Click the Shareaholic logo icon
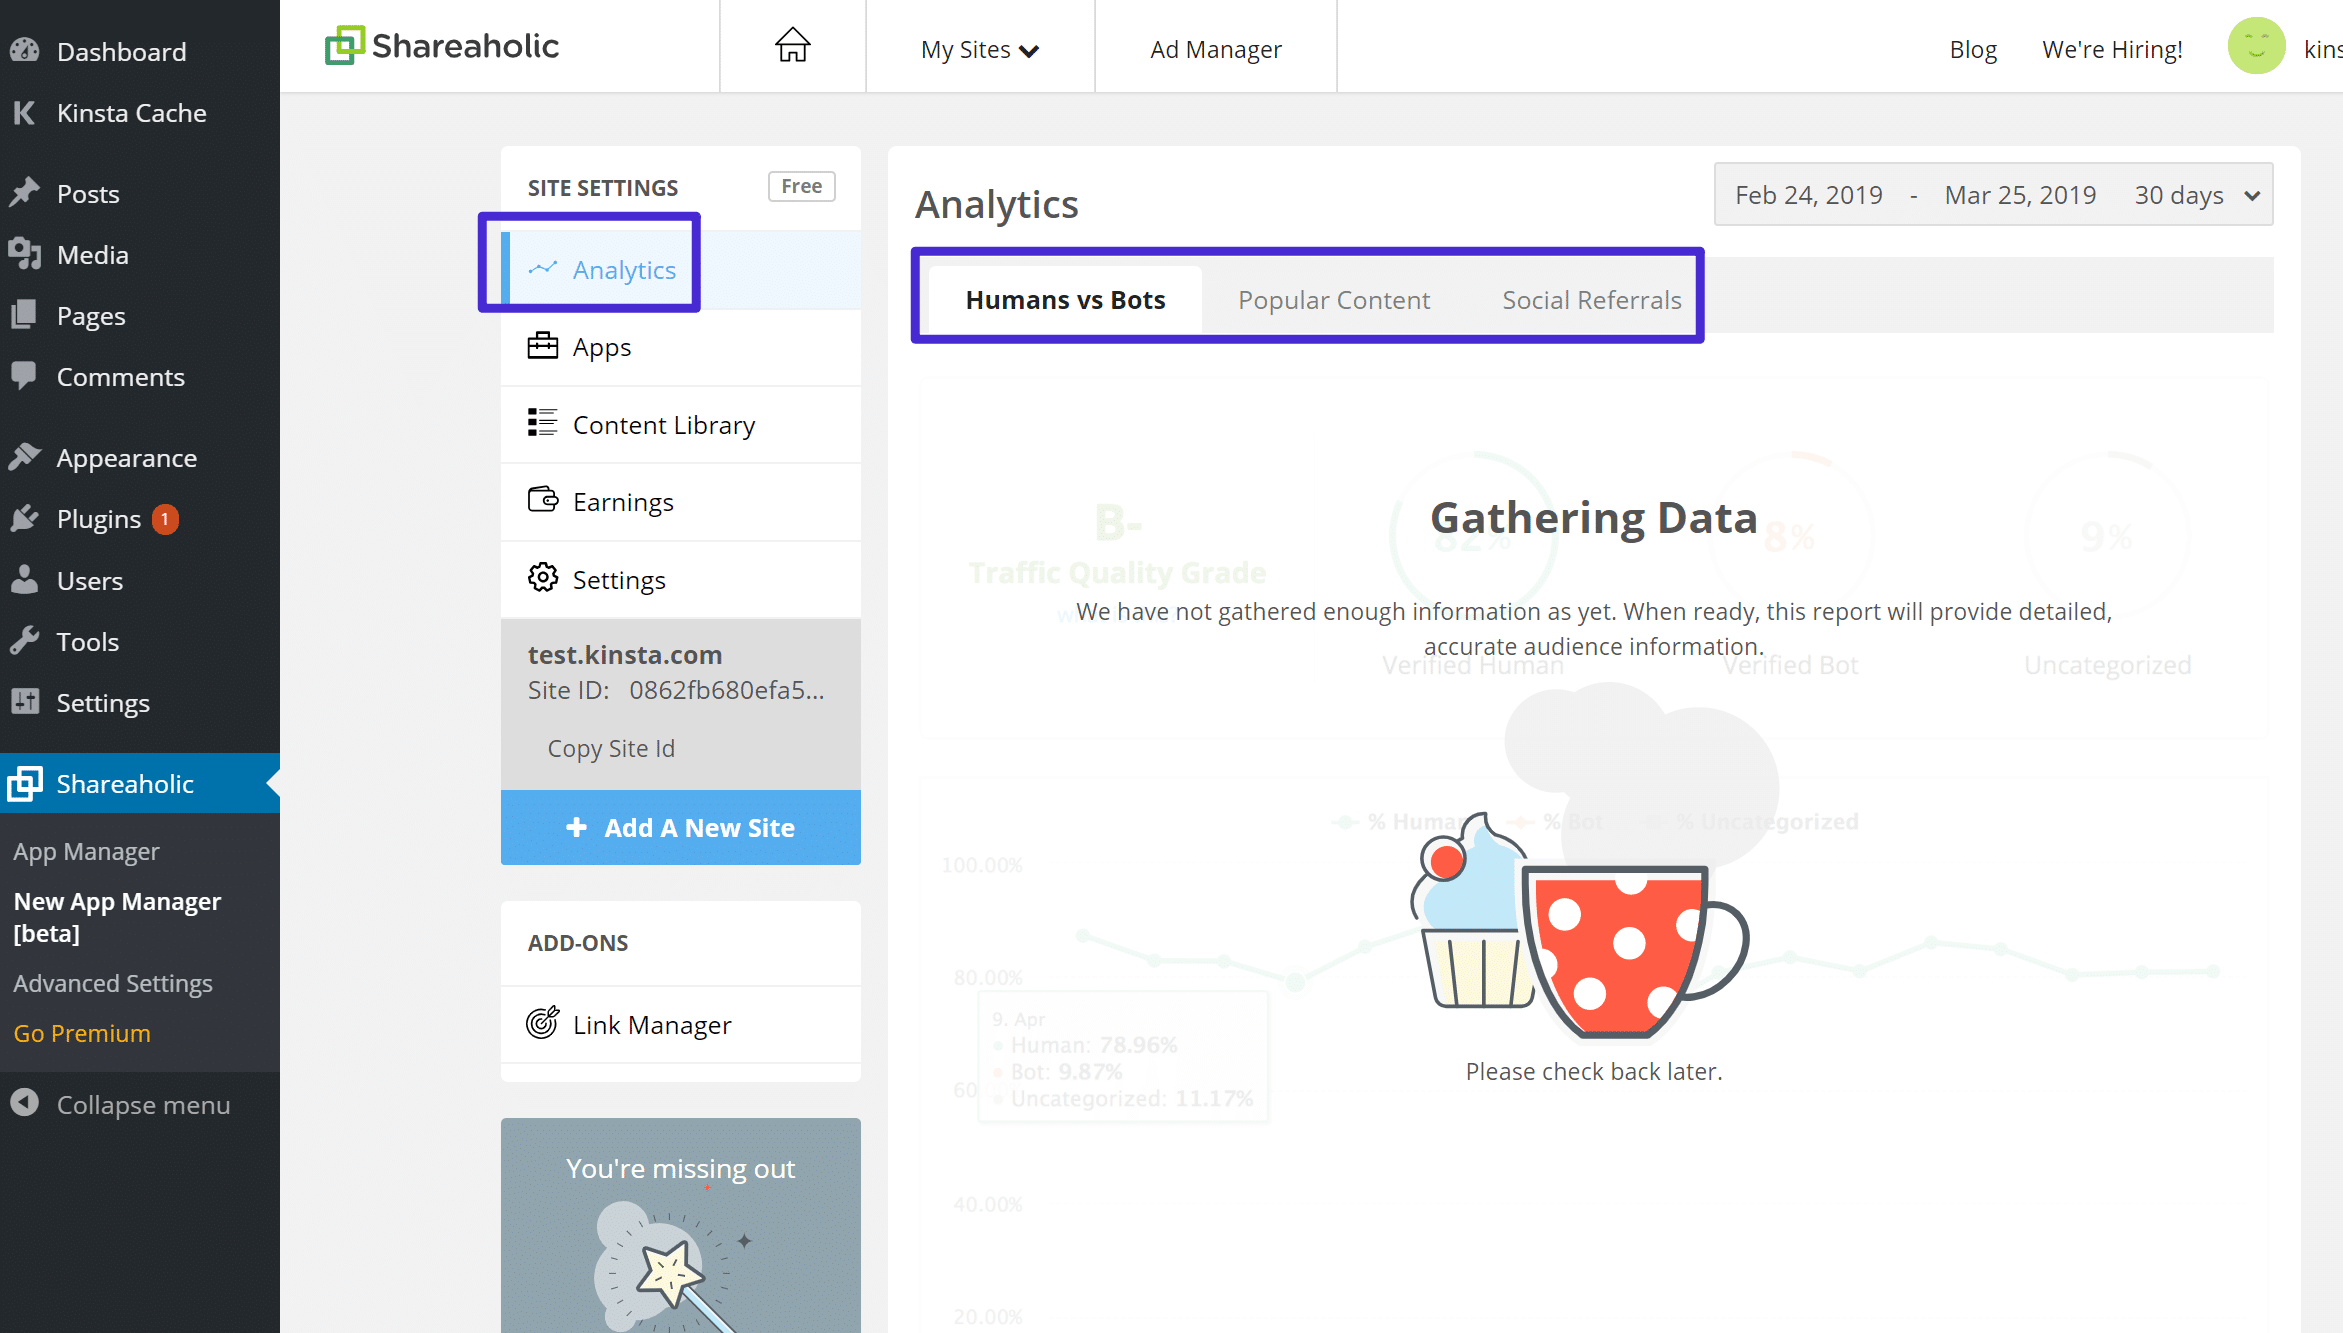Viewport: 2343px width, 1333px height. [346, 45]
